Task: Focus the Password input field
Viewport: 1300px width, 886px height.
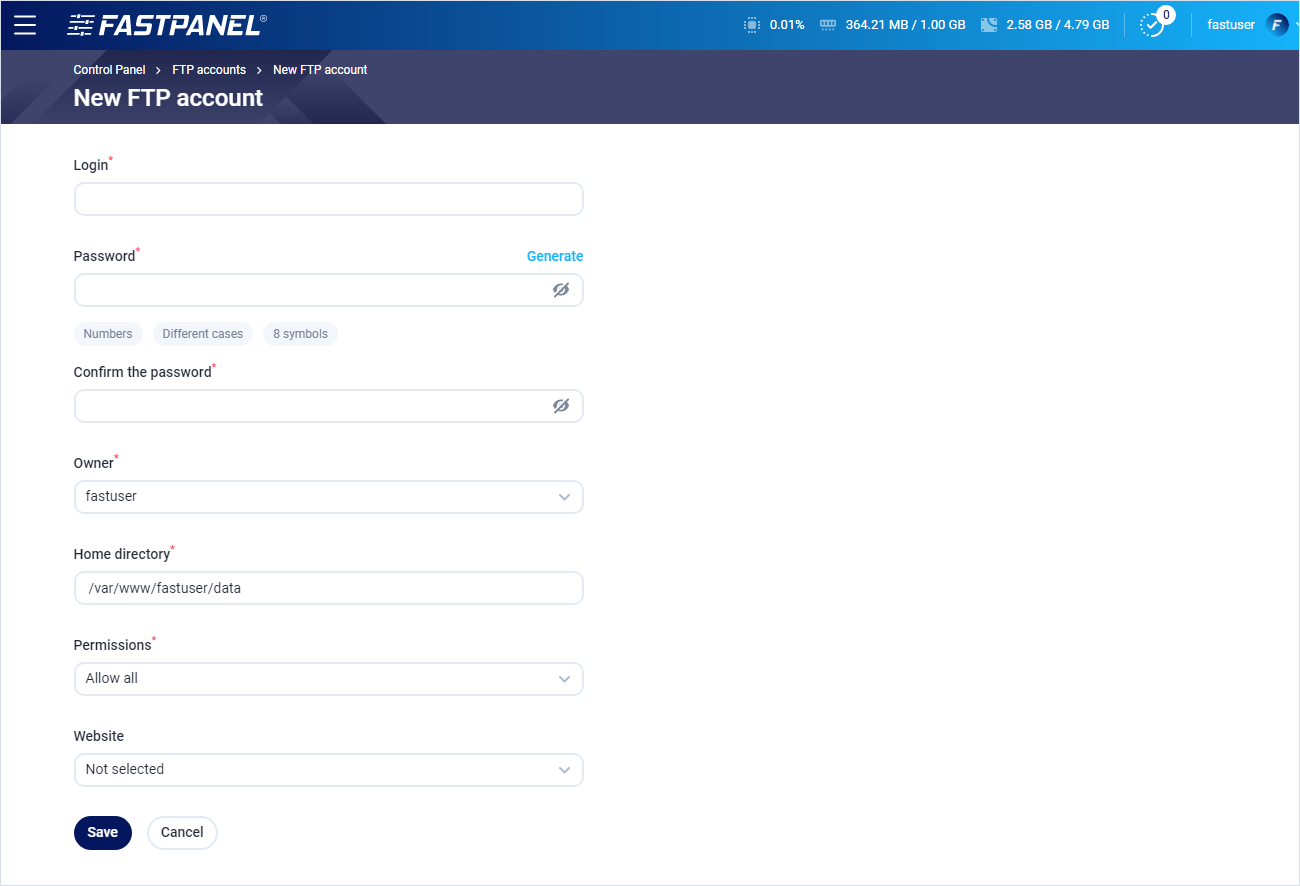Action: [x=328, y=290]
